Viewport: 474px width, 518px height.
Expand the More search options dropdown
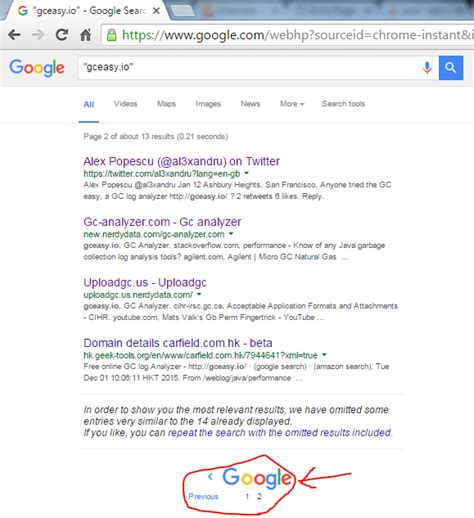tap(292, 104)
